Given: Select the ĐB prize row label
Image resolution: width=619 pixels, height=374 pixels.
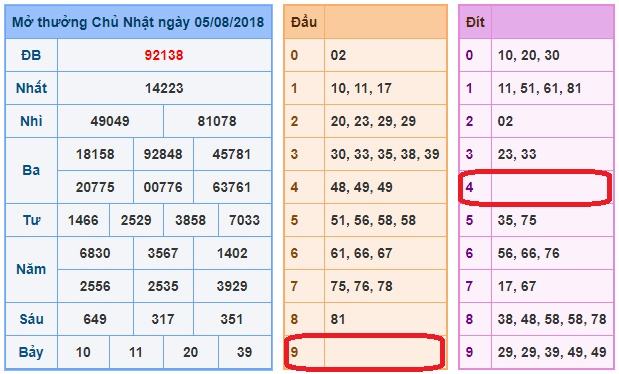Looking at the screenshot, I should 31,55.
